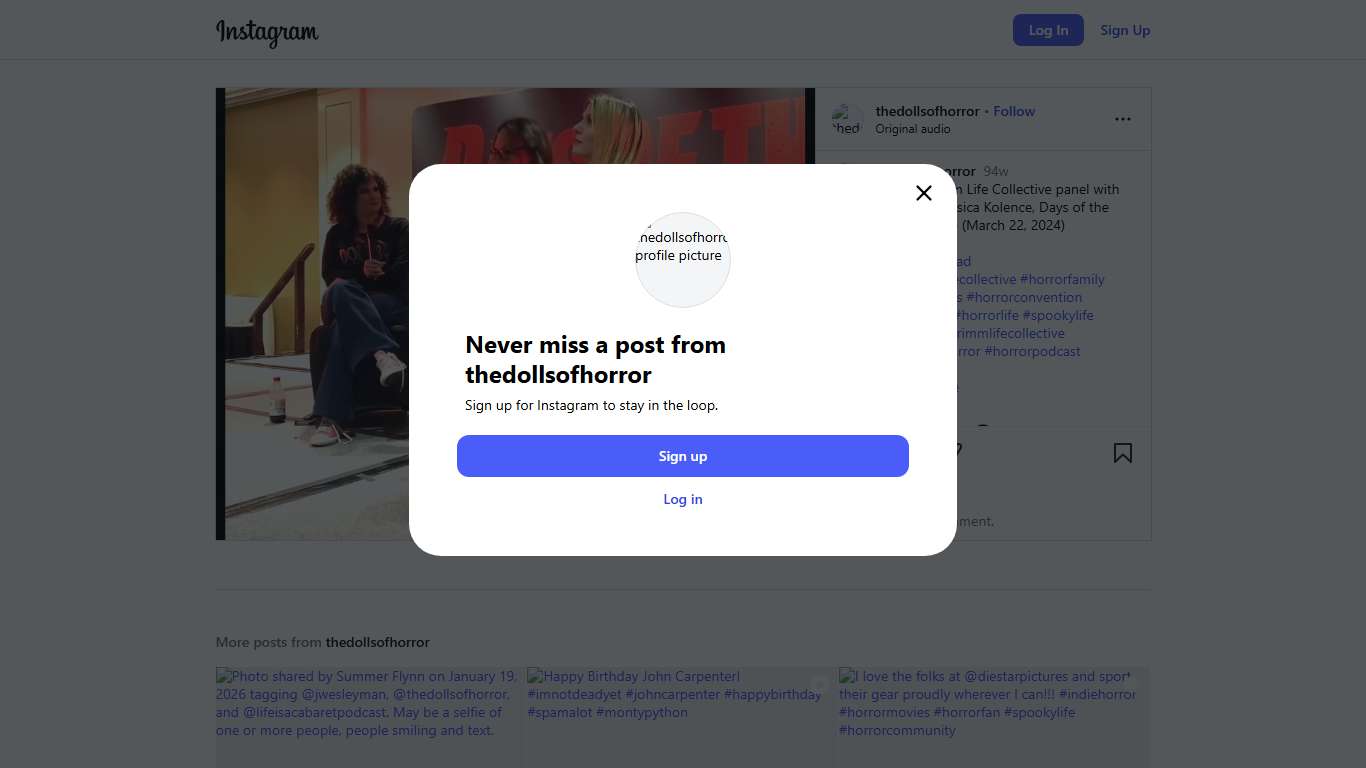This screenshot has width=1366, height=768.
Task: Open the diestarpictures post thumbnail
Action: (993, 715)
